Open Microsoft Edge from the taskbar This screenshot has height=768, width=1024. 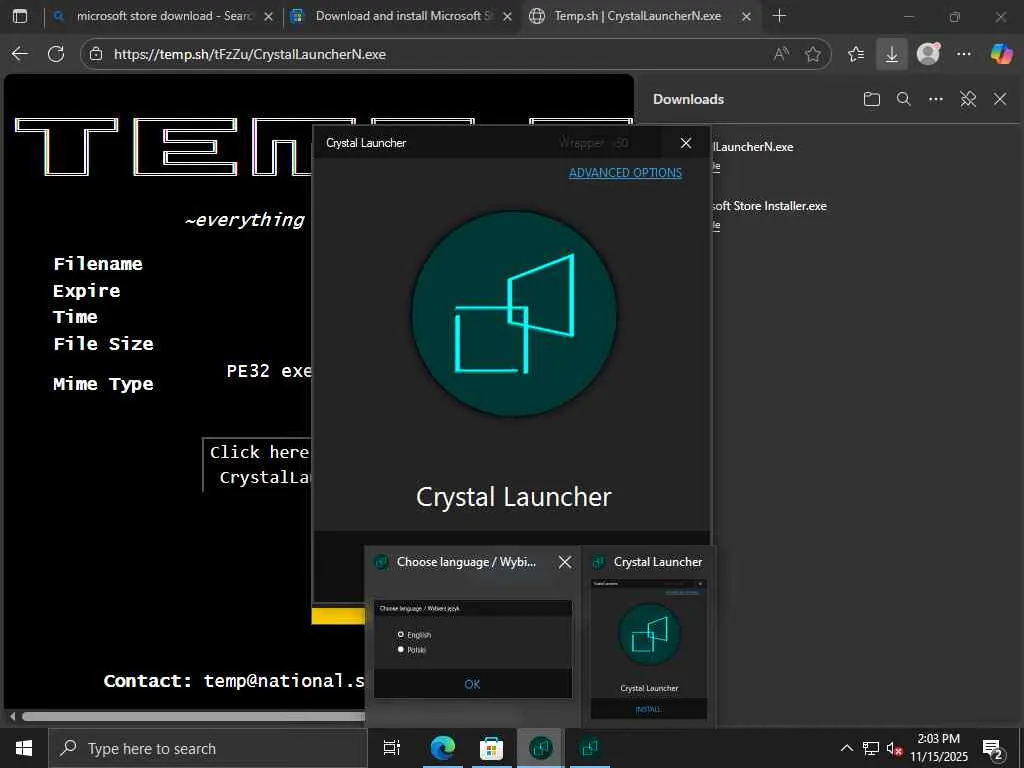click(x=443, y=748)
